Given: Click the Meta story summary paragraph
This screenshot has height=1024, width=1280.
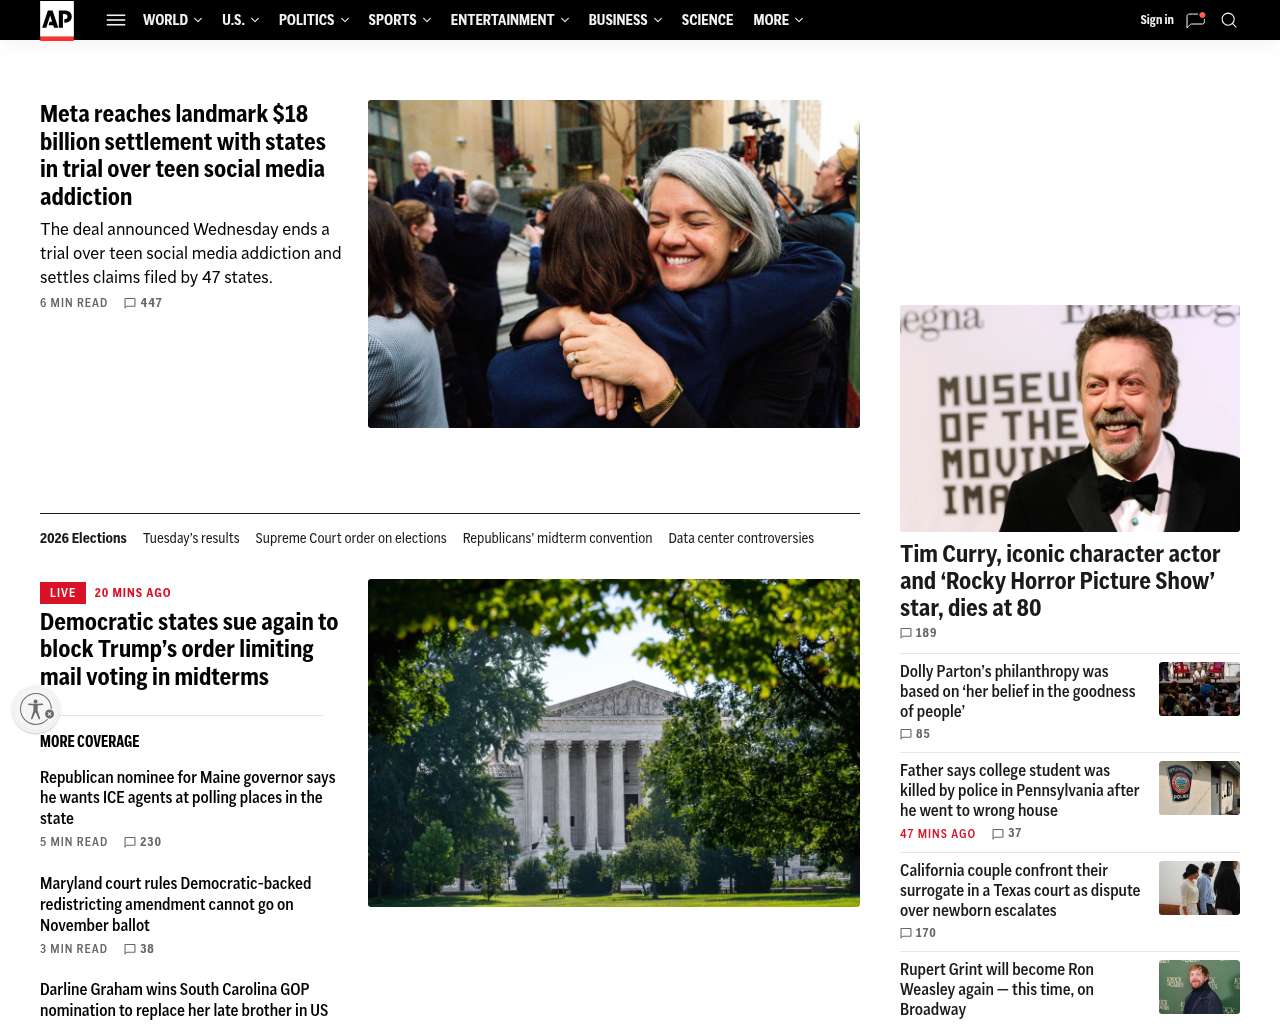Looking at the screenshot, I should coord(191,253).
